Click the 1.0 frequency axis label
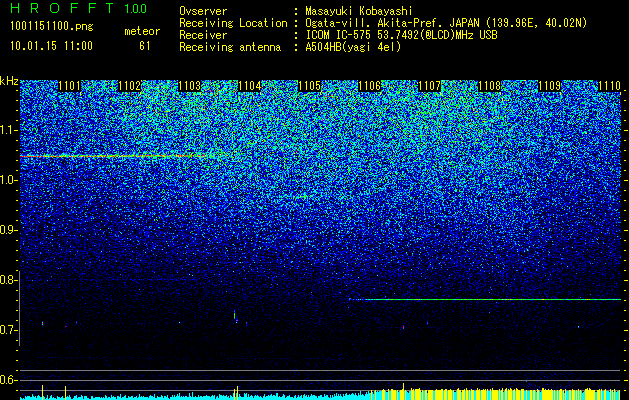 coord(8,181)
